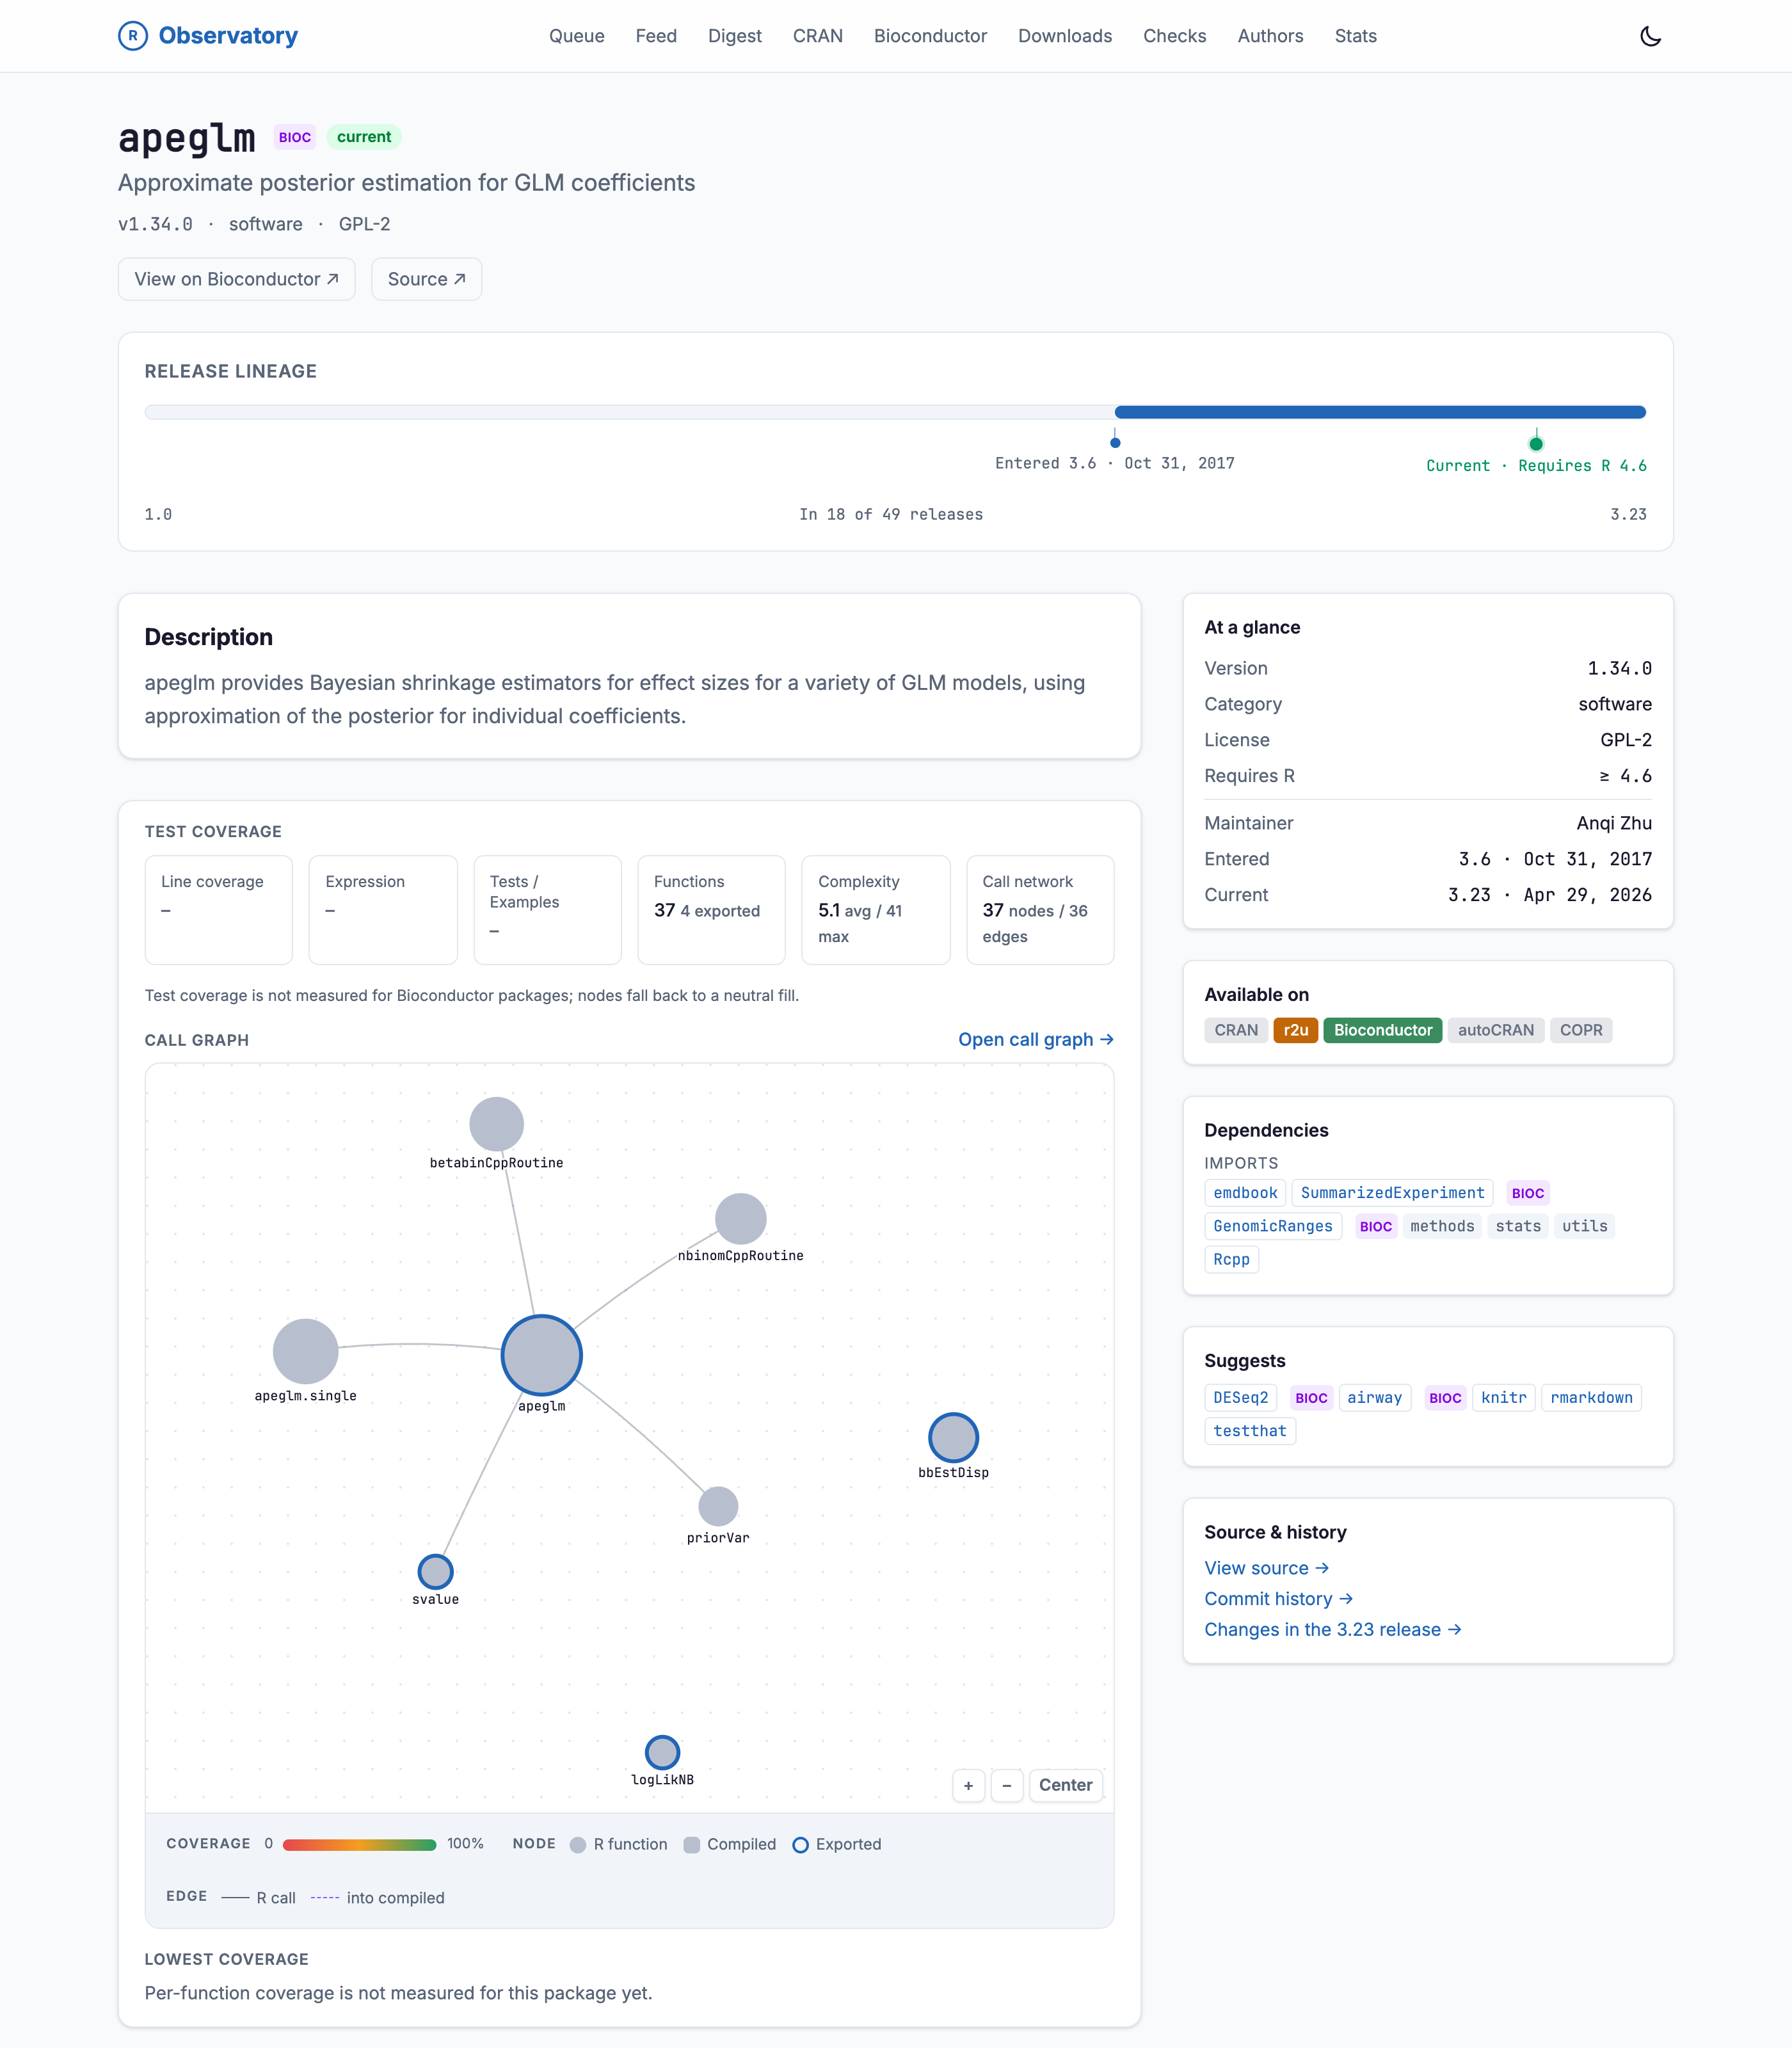Zoom in the call graph with plus
1792x2048 pixels.
[x=968, y=1785]
